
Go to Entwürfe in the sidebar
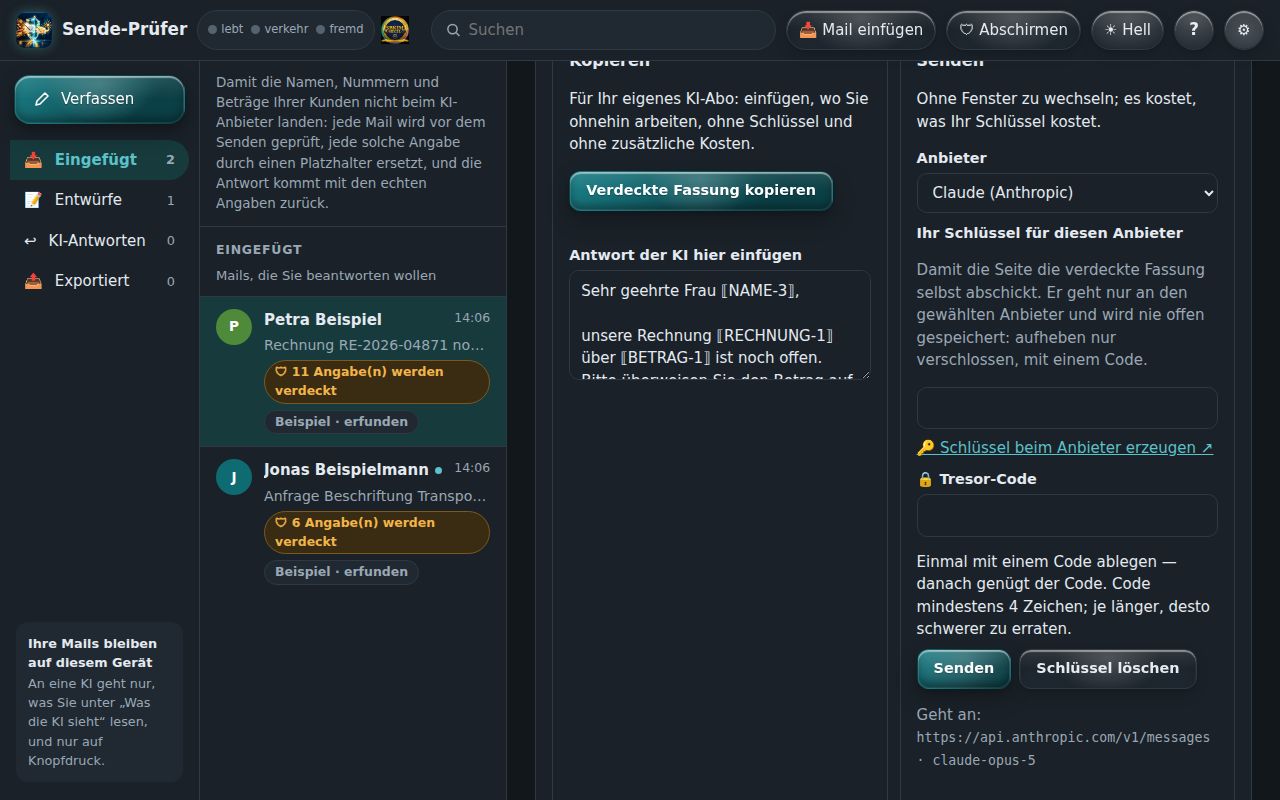point(99,200)
